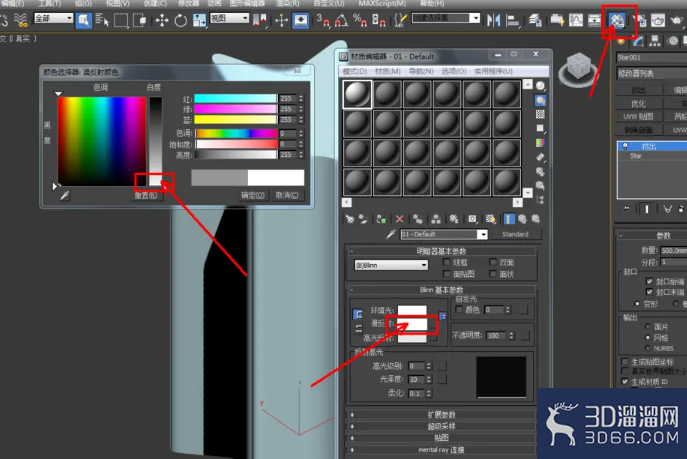This screenshot has height=459, width=687.
Task: Click 重置(R) button in Color Selector
Action: pyautogui.click(x=146, y=195)
